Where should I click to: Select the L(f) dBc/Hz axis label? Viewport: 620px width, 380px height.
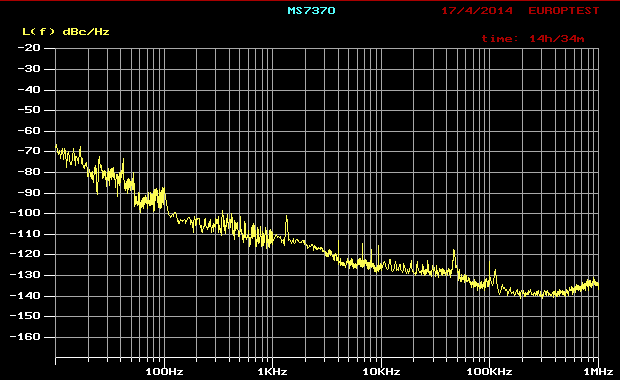(66, 32)
